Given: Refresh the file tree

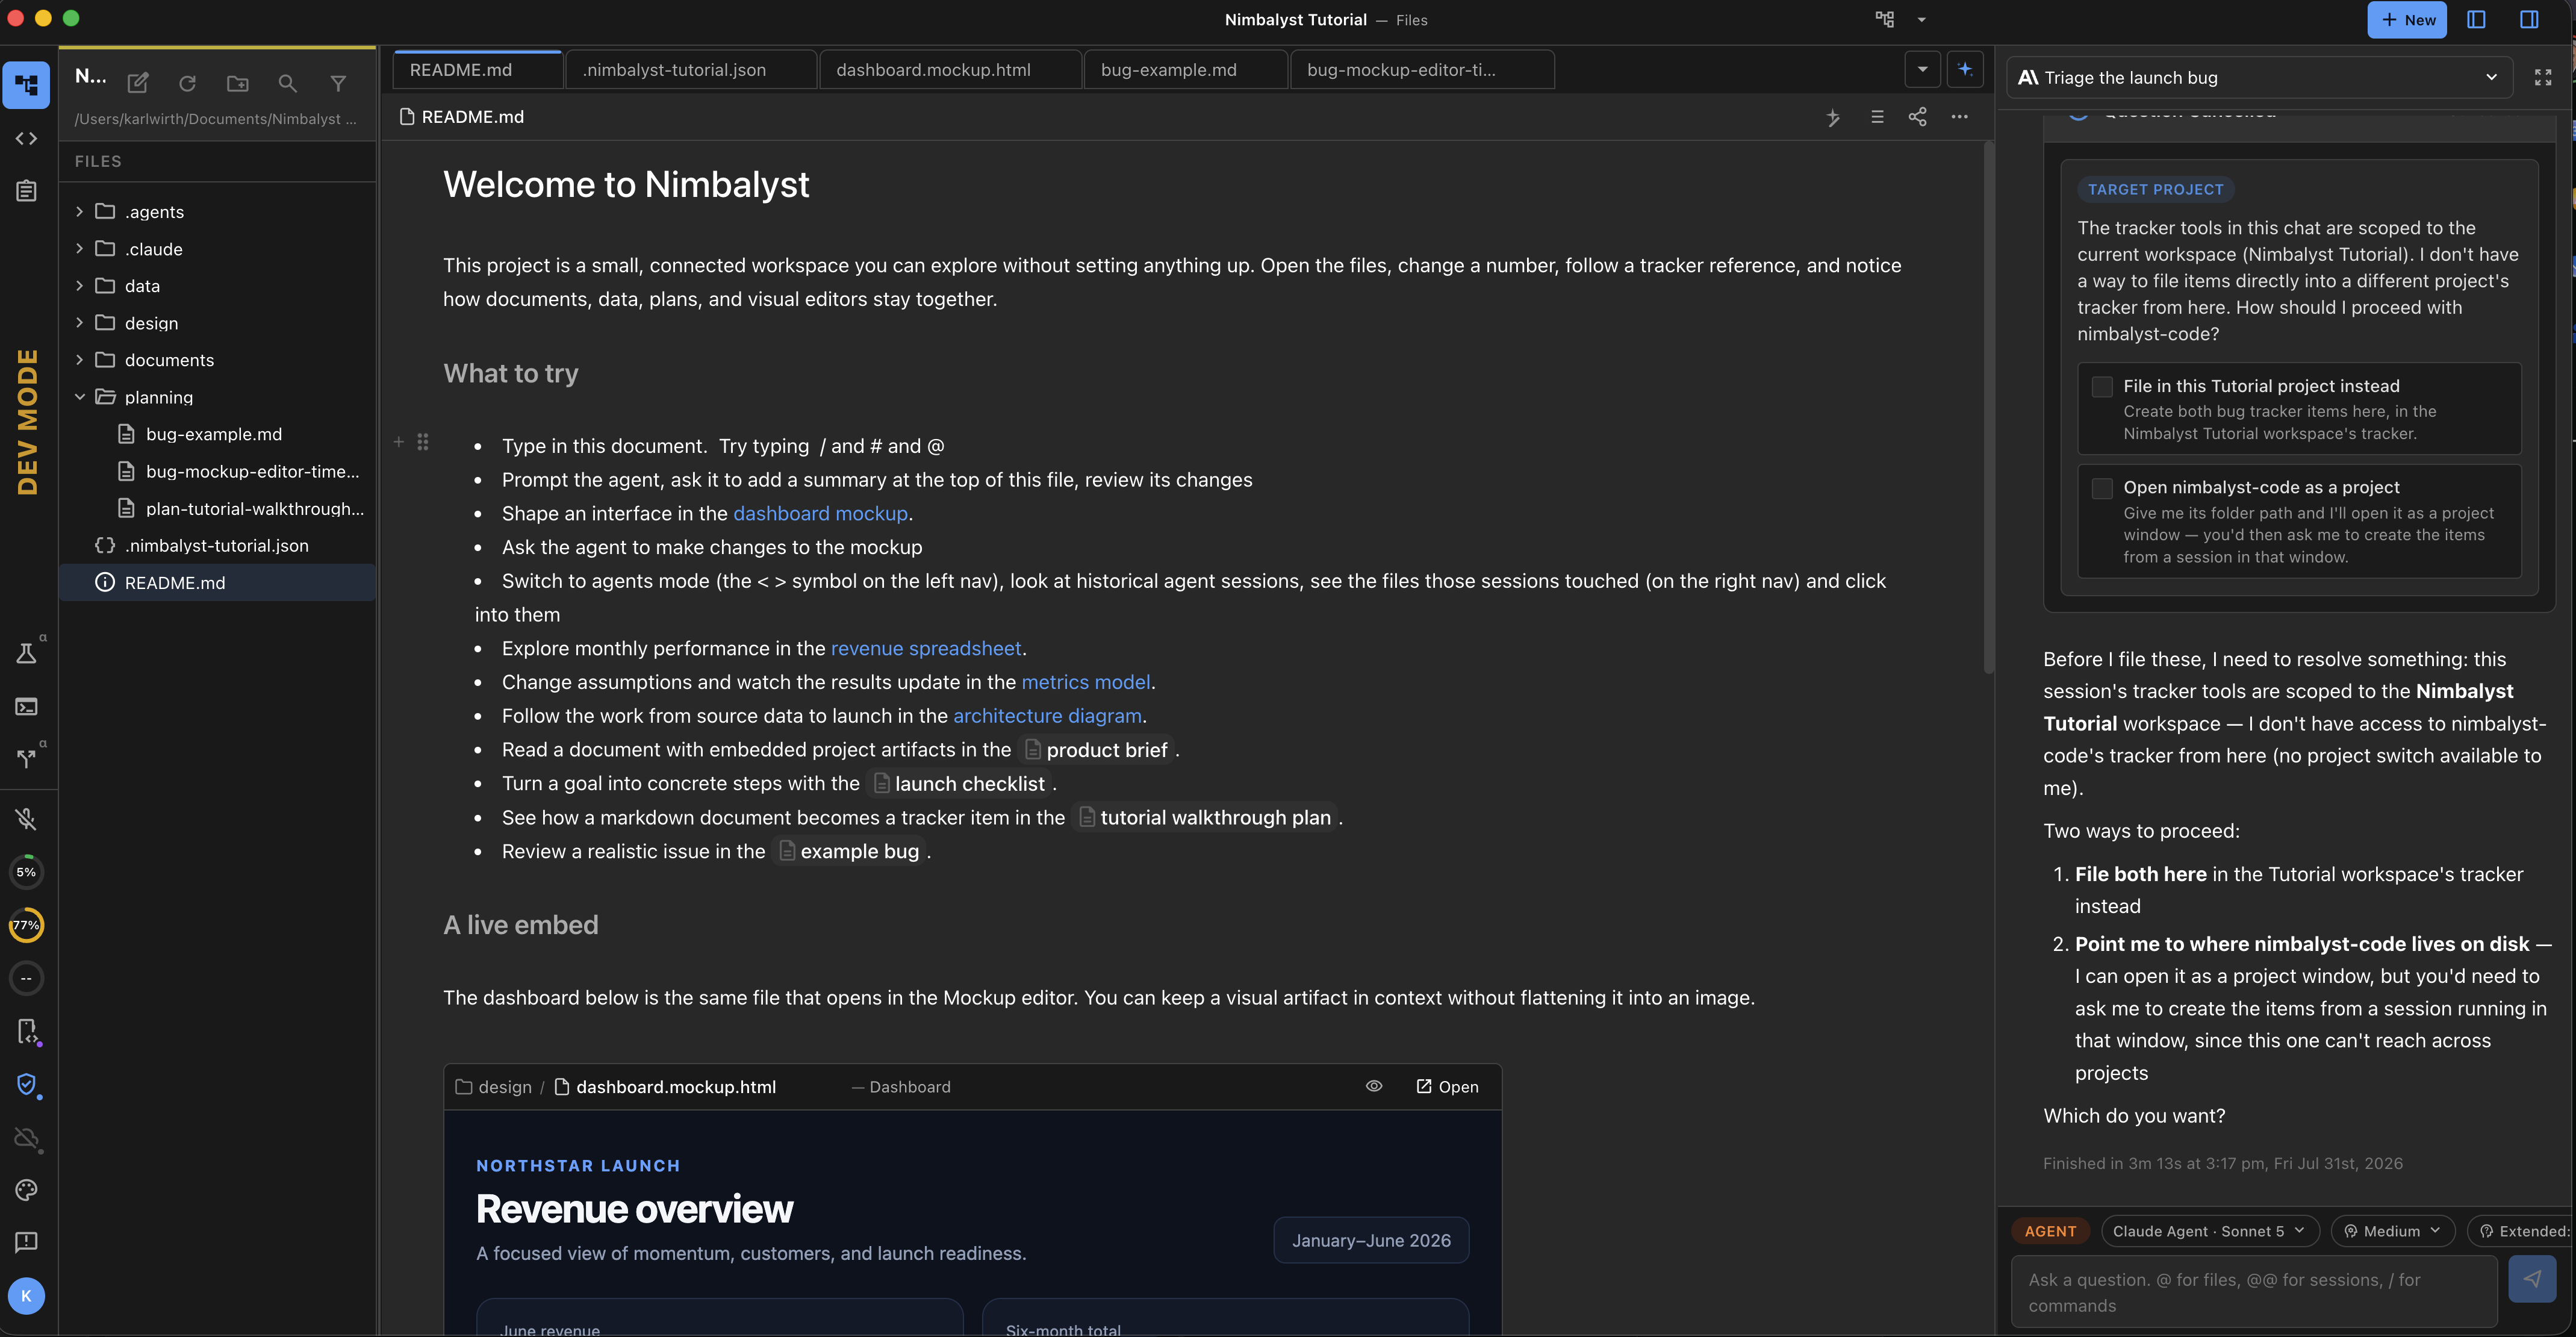Looking at the screenshot, I should (x=187, y=83).
